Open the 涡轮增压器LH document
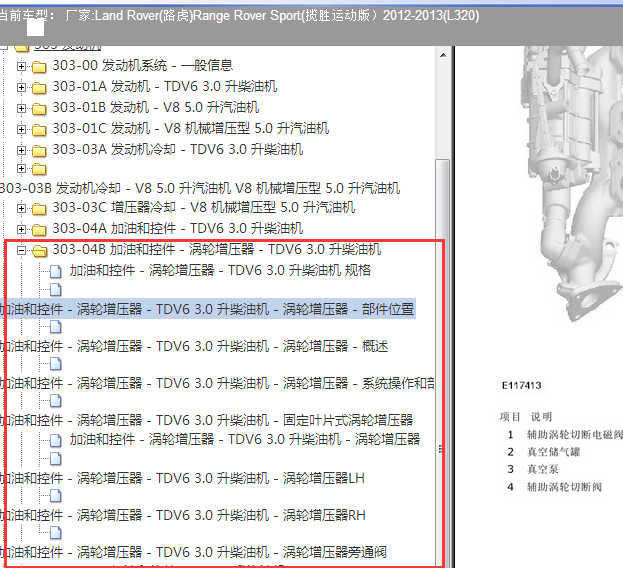The height and width of the screenshot is (568, 623). click(x=182, y=478)
